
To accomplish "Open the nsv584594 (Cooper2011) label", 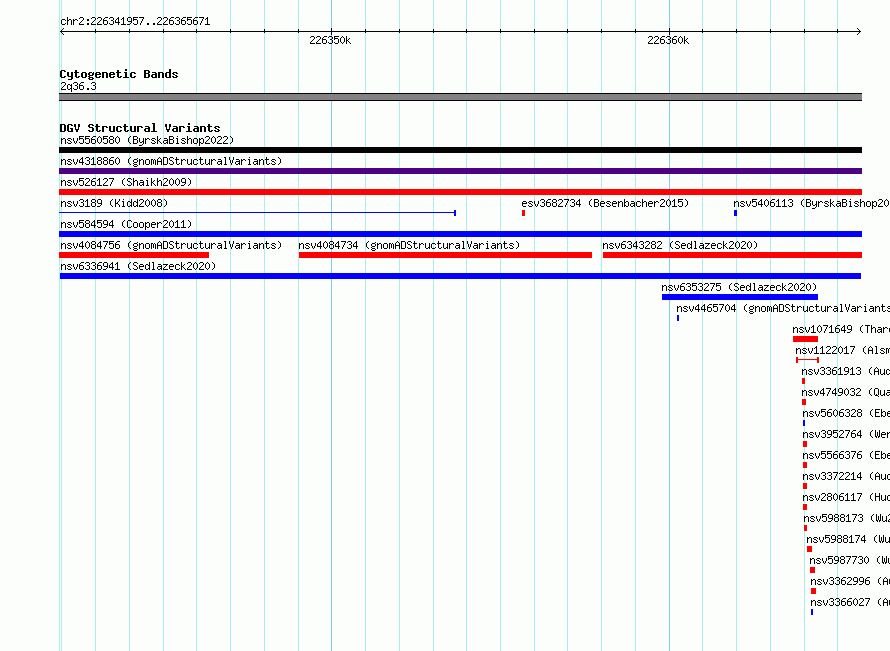I will [126, 224].
